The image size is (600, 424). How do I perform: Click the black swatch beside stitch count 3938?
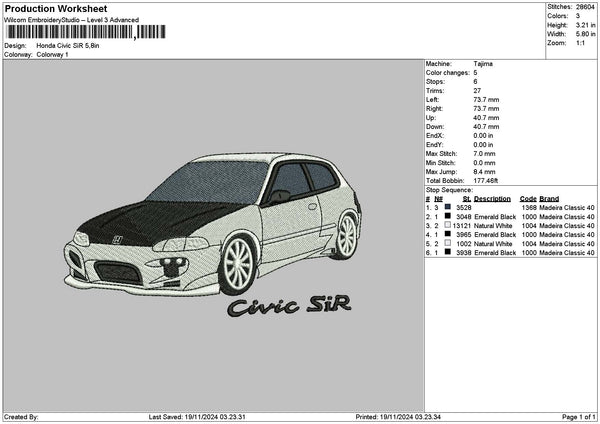(x=447, y=252)
